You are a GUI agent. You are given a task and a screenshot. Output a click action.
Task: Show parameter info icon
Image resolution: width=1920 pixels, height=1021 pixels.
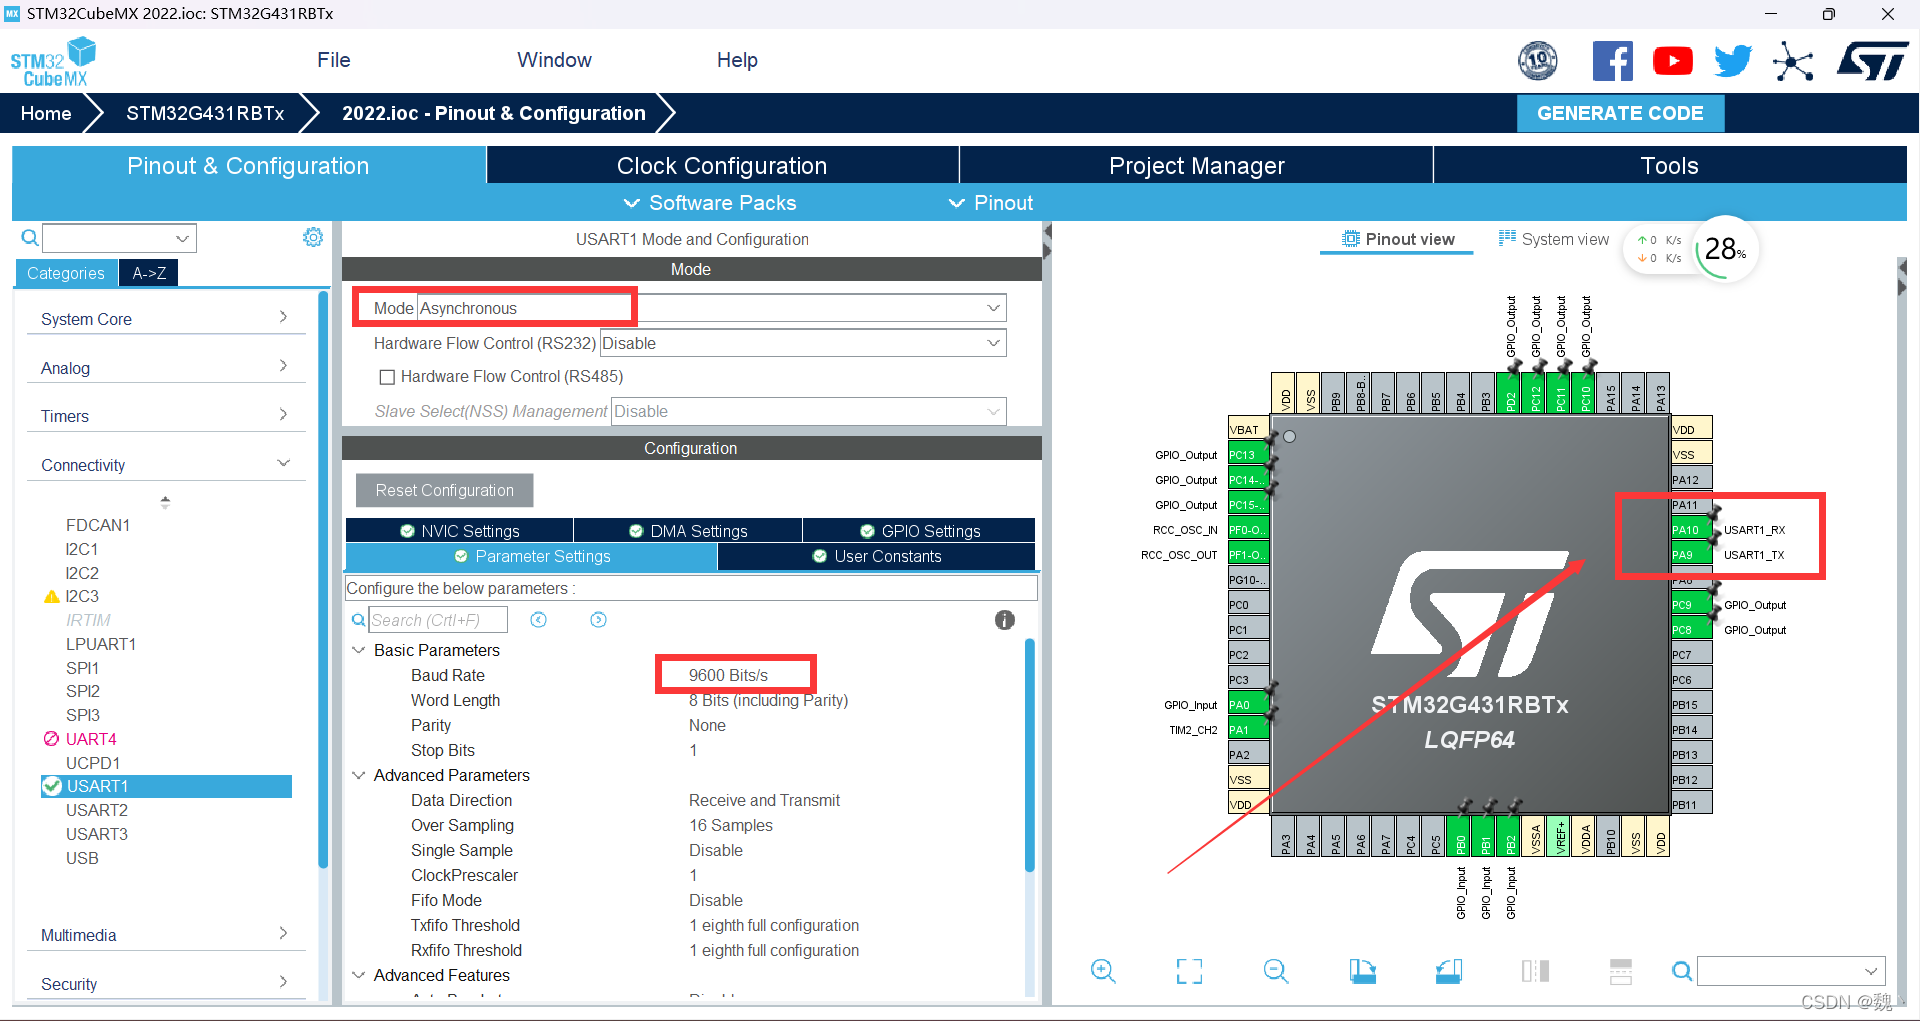click(1005, 620)
